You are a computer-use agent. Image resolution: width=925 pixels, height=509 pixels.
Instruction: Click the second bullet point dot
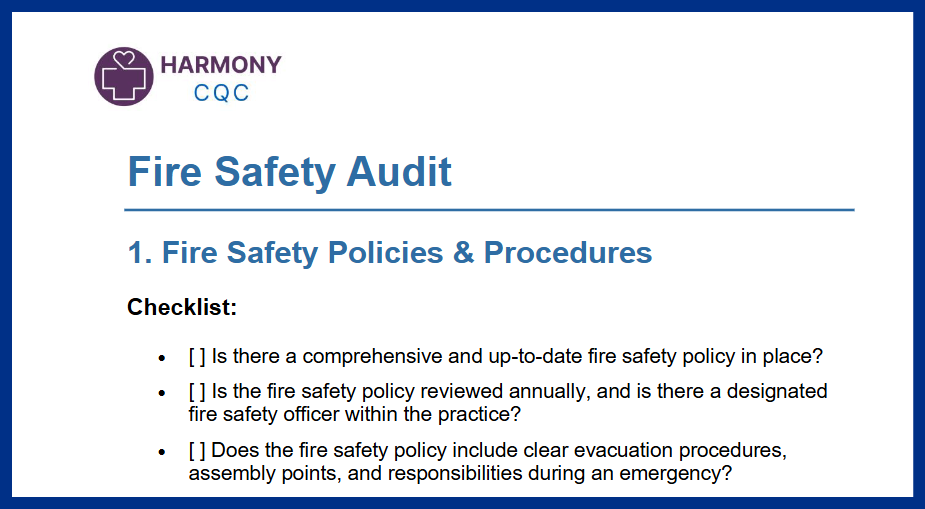click(161, 392)
